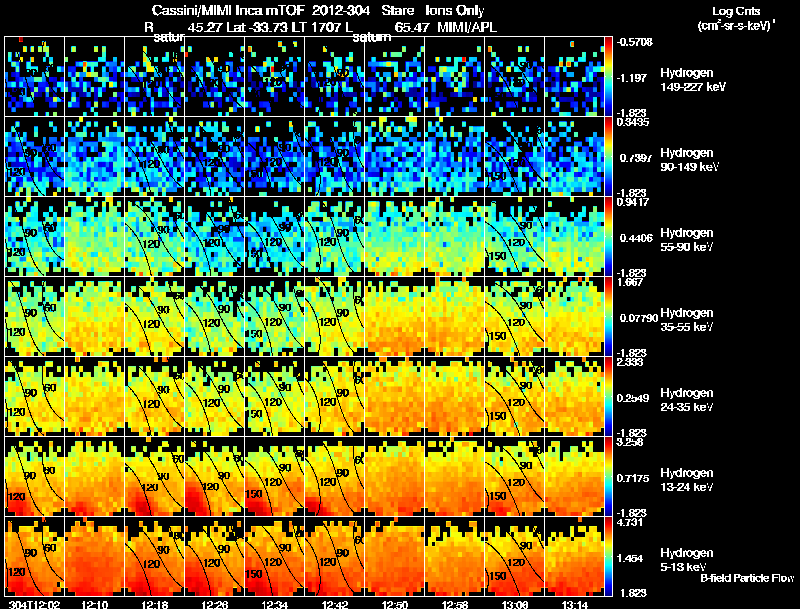Select the 'Ions Only' title text
The width and height of the screenshot is (800, 609).
pos(455,10)
